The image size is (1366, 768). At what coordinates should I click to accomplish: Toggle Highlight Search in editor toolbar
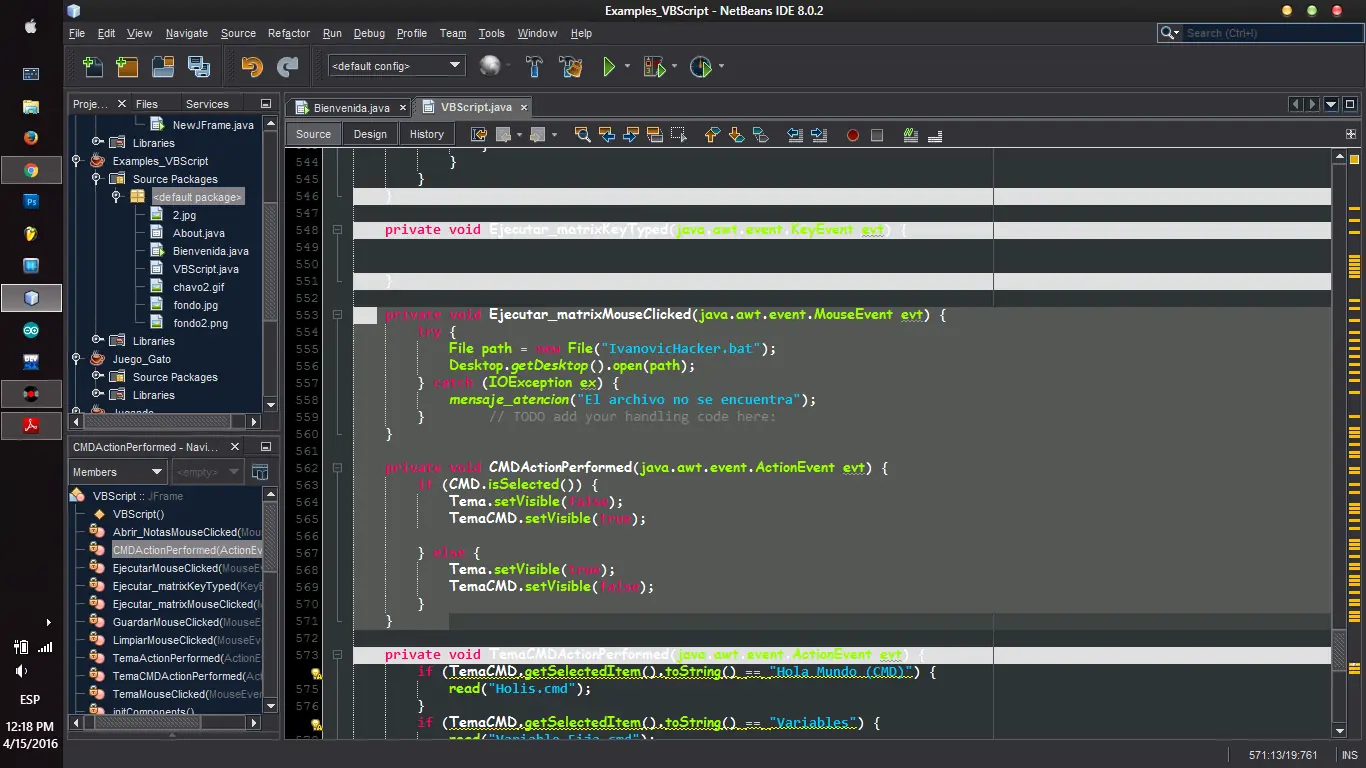coord(655,134)
